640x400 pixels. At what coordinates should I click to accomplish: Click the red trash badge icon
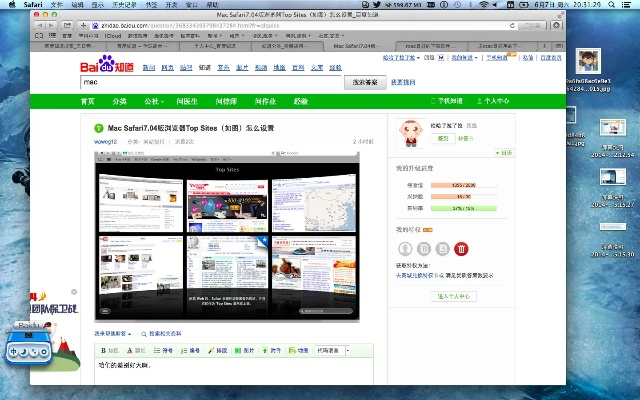coord(461,248)
